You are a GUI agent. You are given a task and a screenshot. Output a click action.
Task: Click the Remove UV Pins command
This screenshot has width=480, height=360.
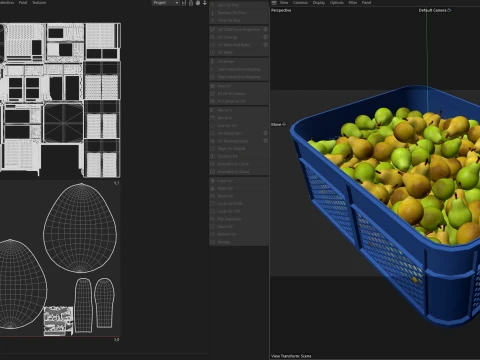point(239,13)
